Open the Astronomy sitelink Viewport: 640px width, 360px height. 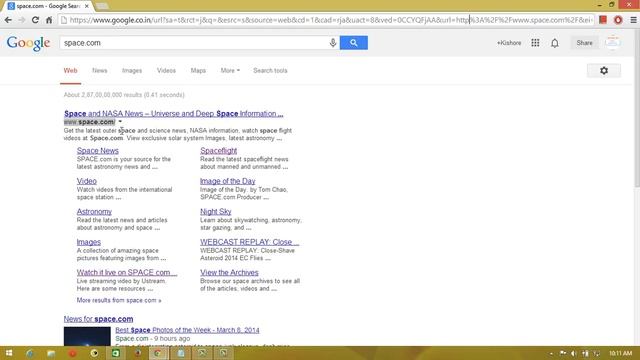tap(94, 211)
